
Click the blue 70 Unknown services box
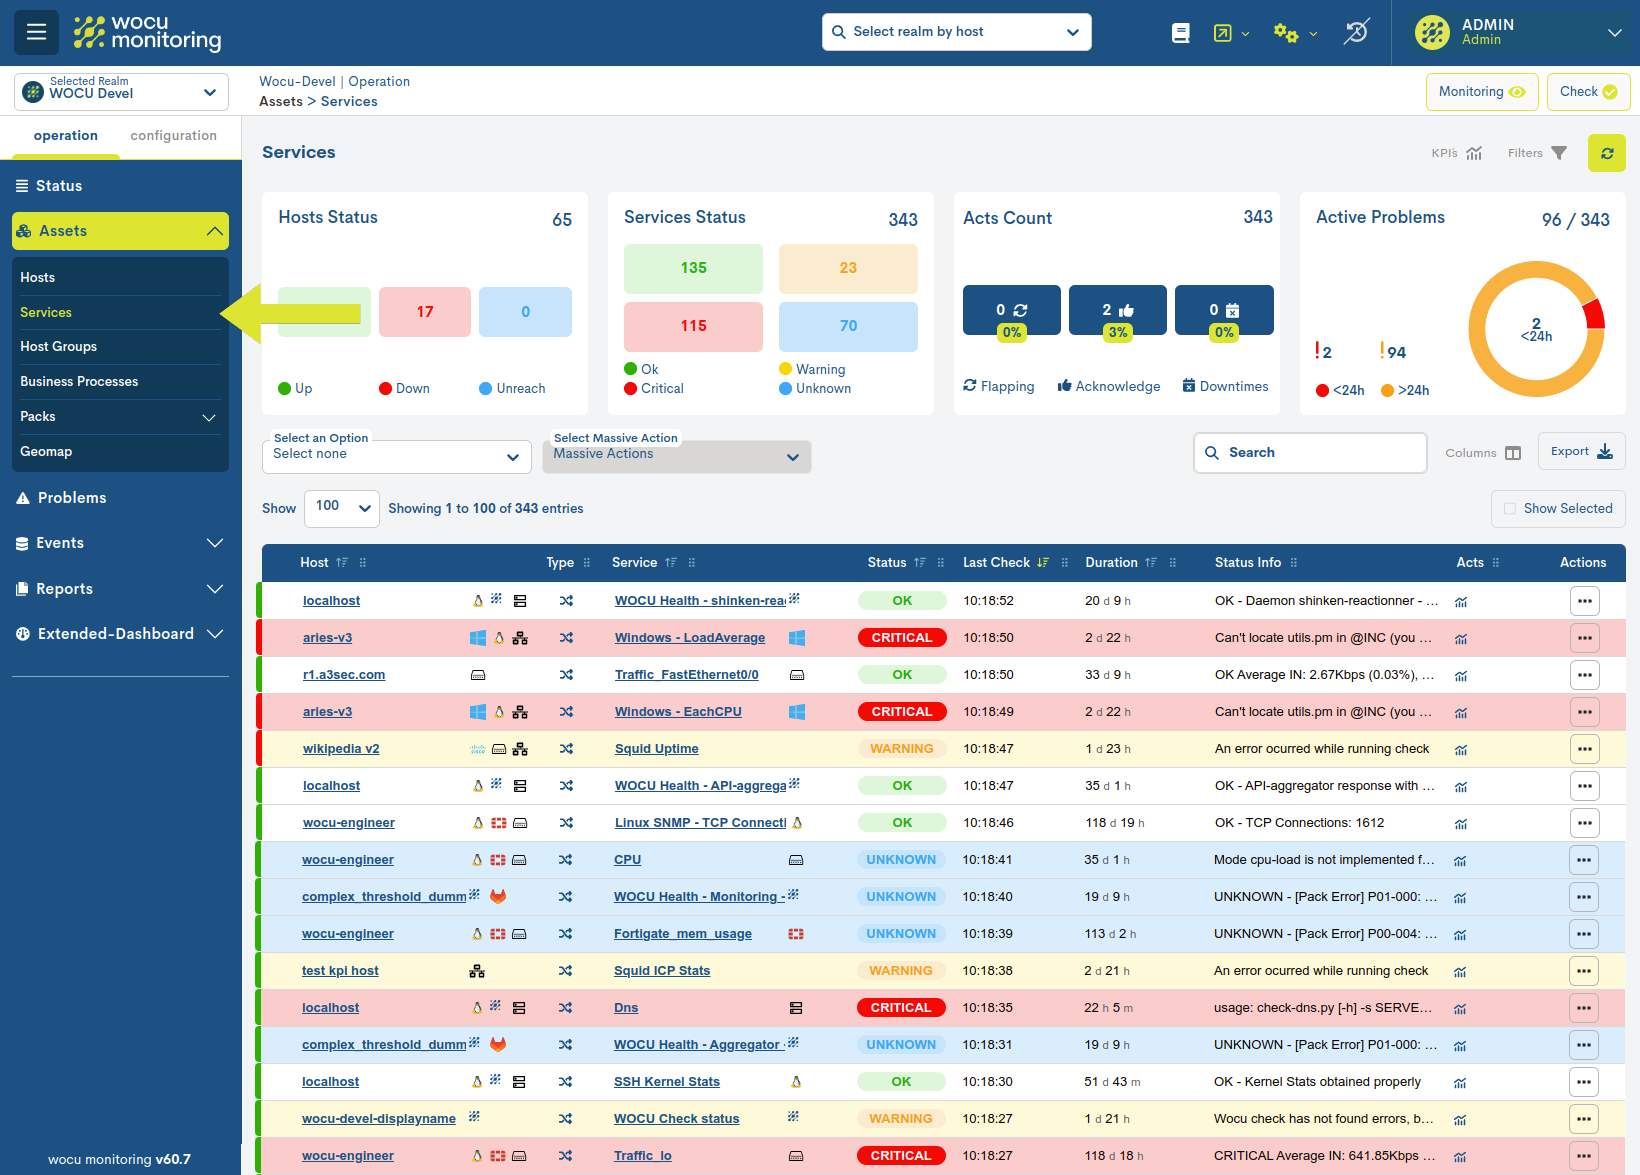point(848,326)
